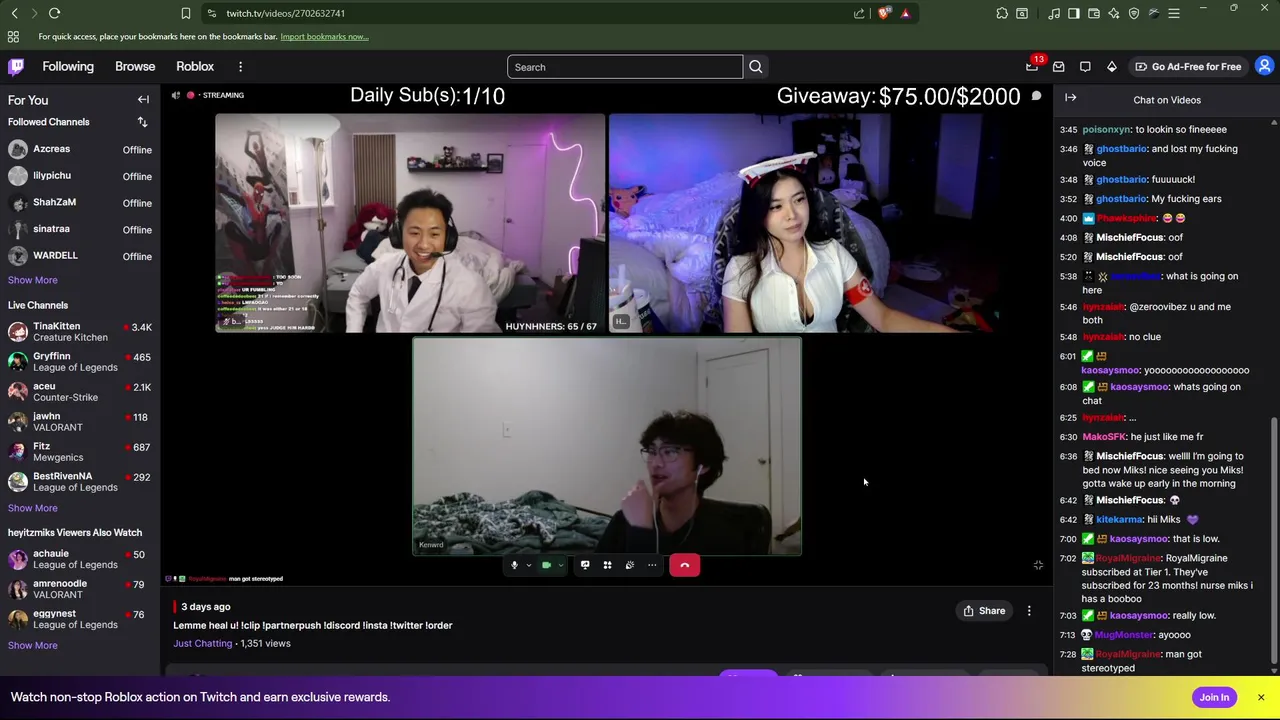Open the apps grid icon in the bookmarks bar

click(13, 37)
